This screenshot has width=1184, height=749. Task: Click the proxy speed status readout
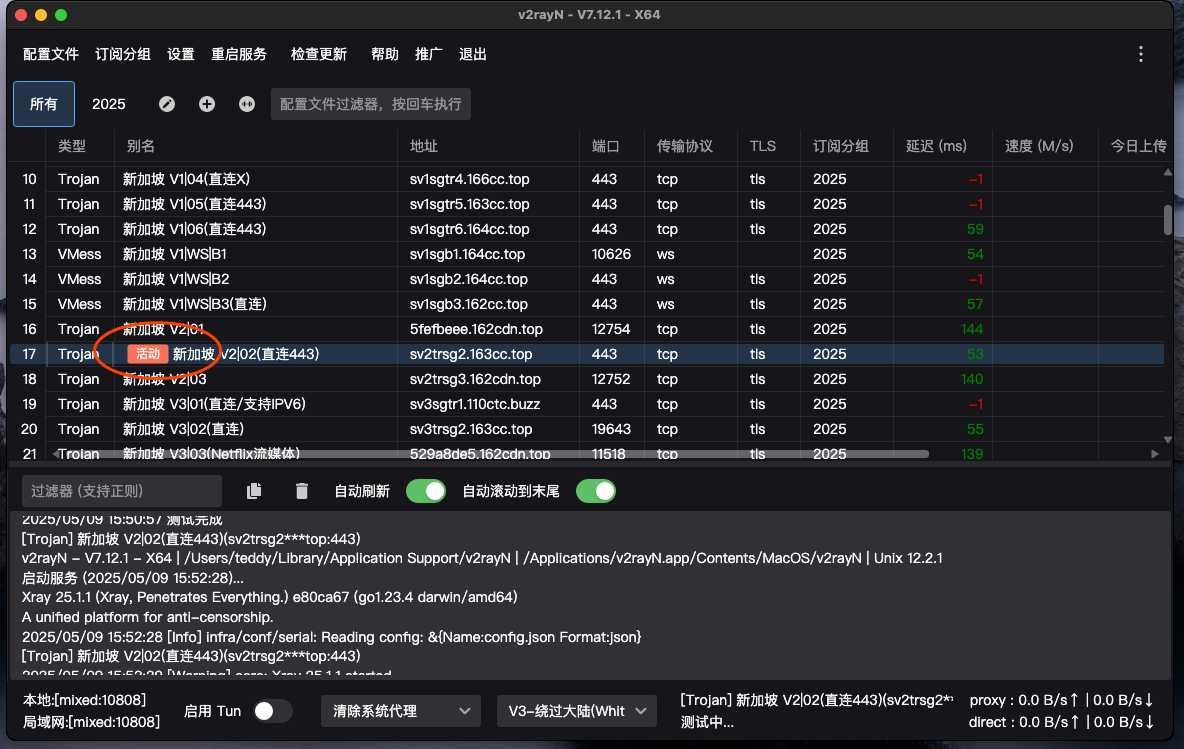[1062, 700]
